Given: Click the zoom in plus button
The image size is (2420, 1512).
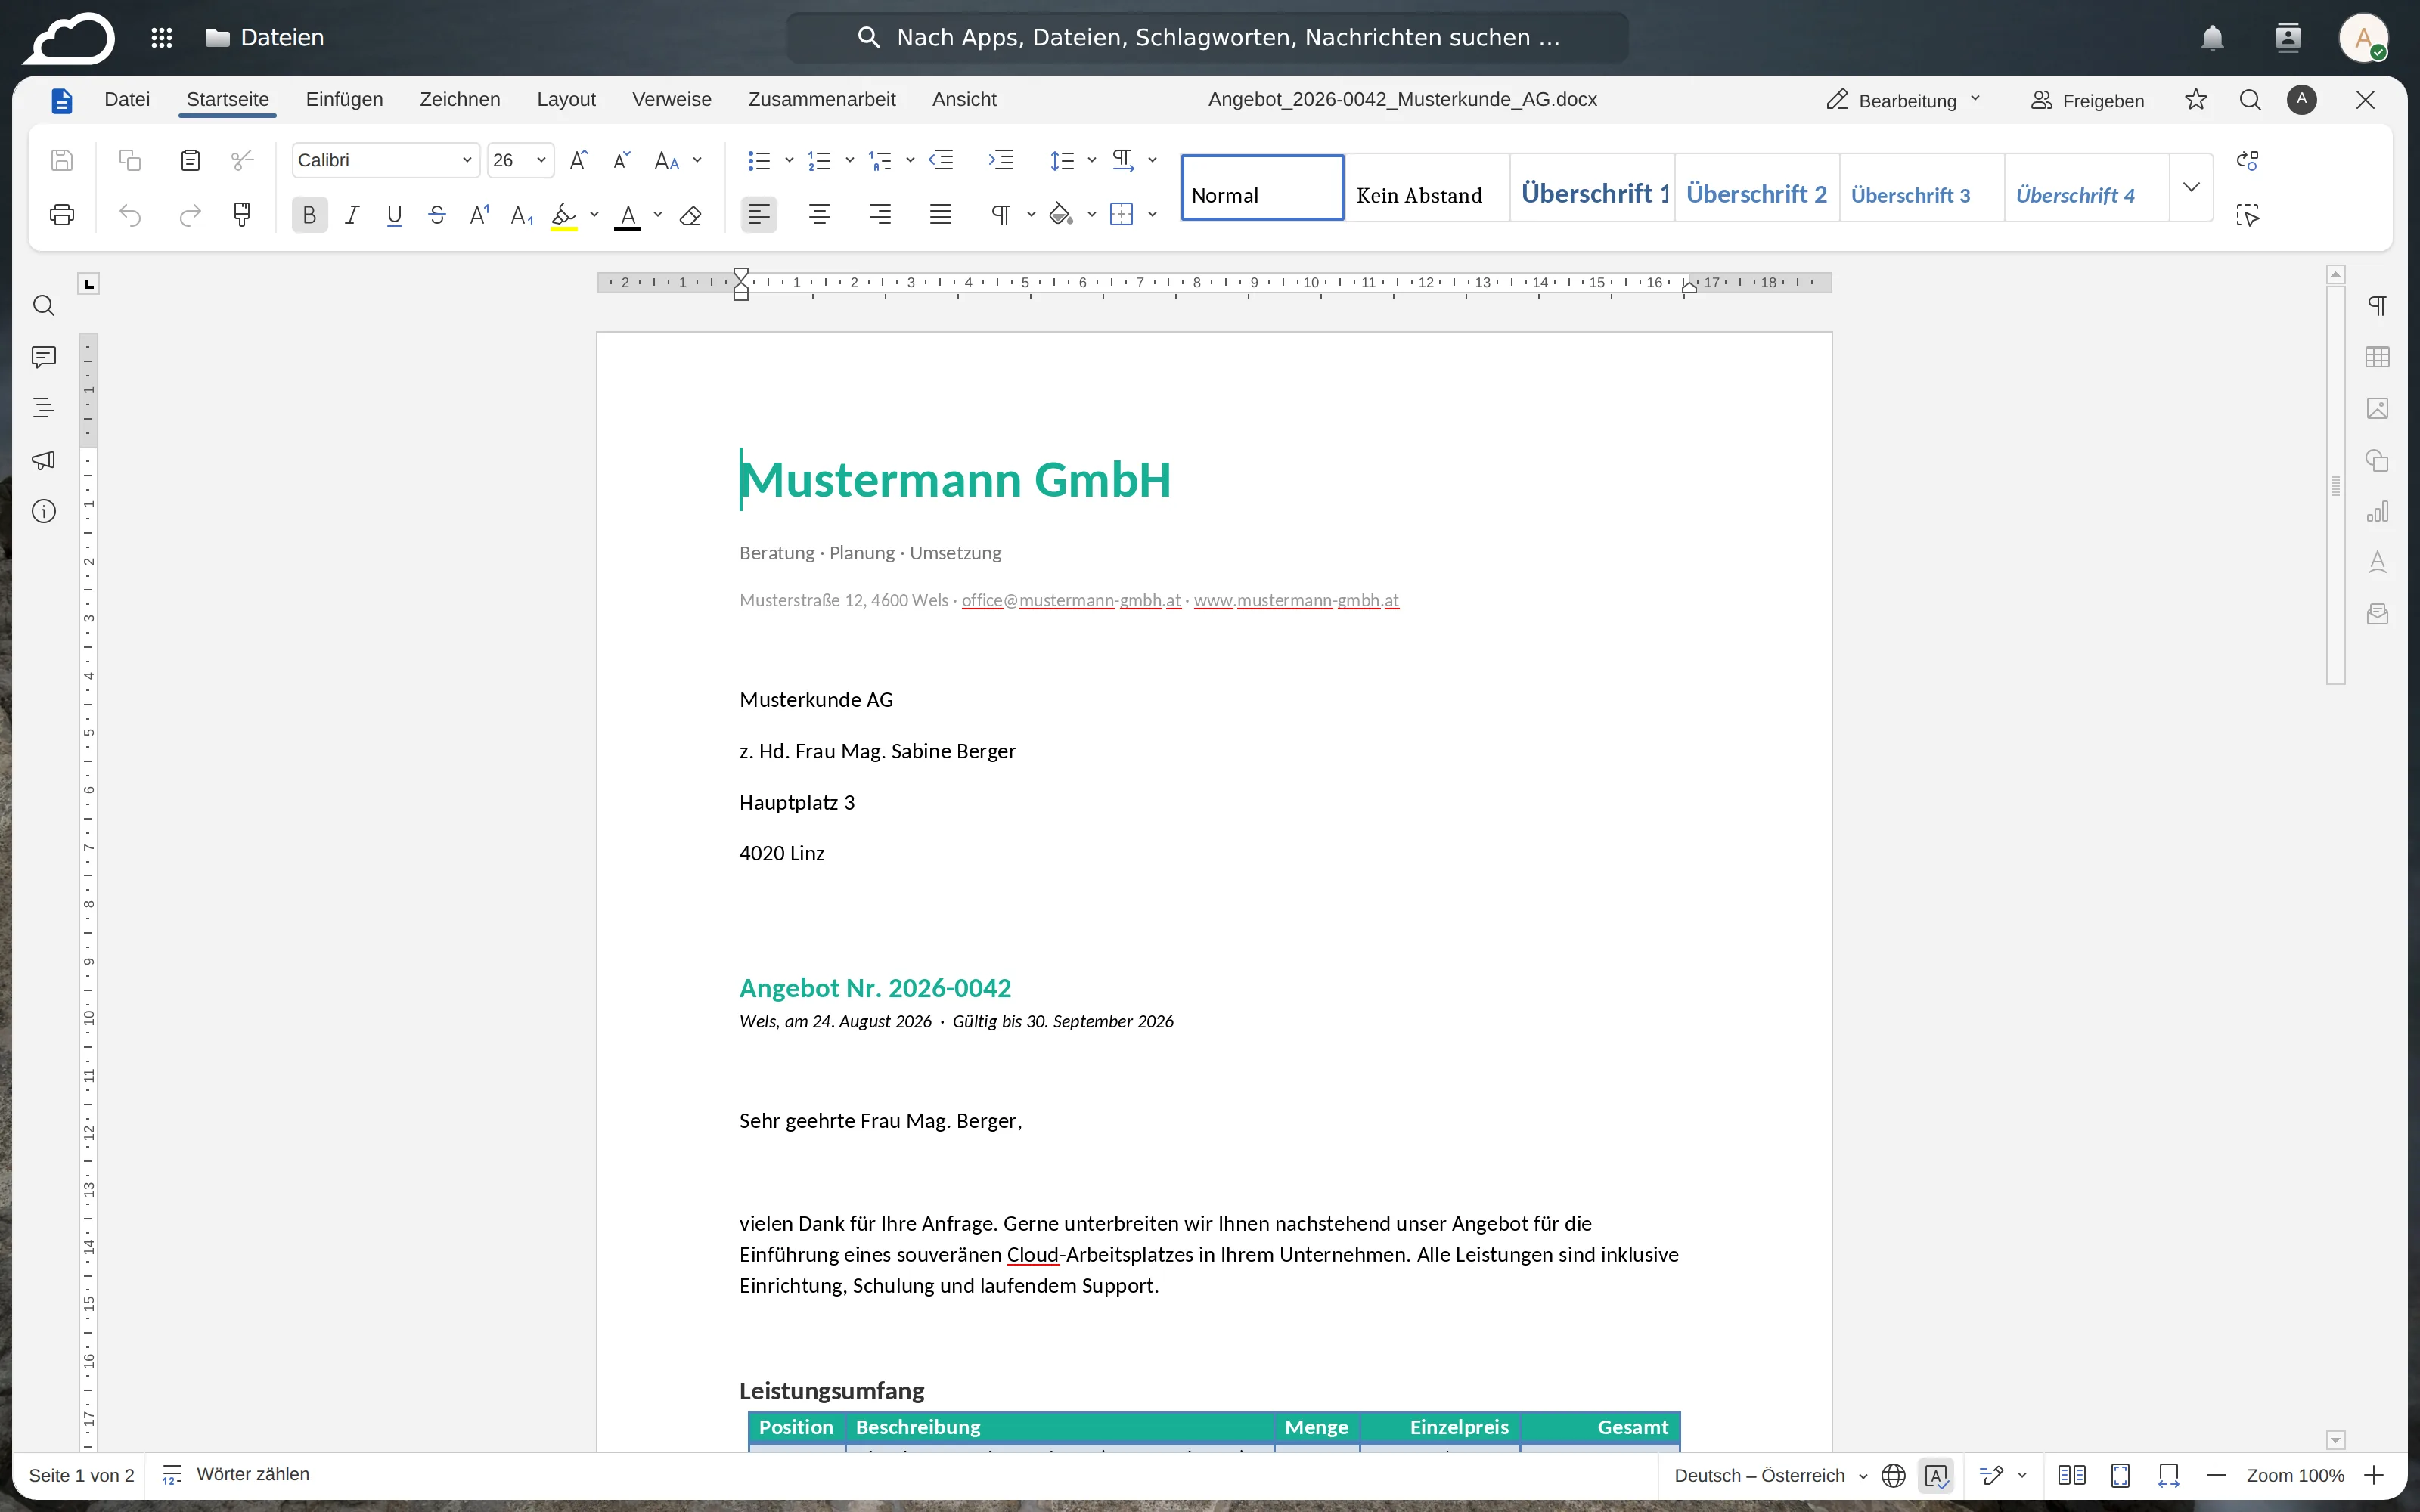Looking at the screenshot, I should point(2374,1476).
